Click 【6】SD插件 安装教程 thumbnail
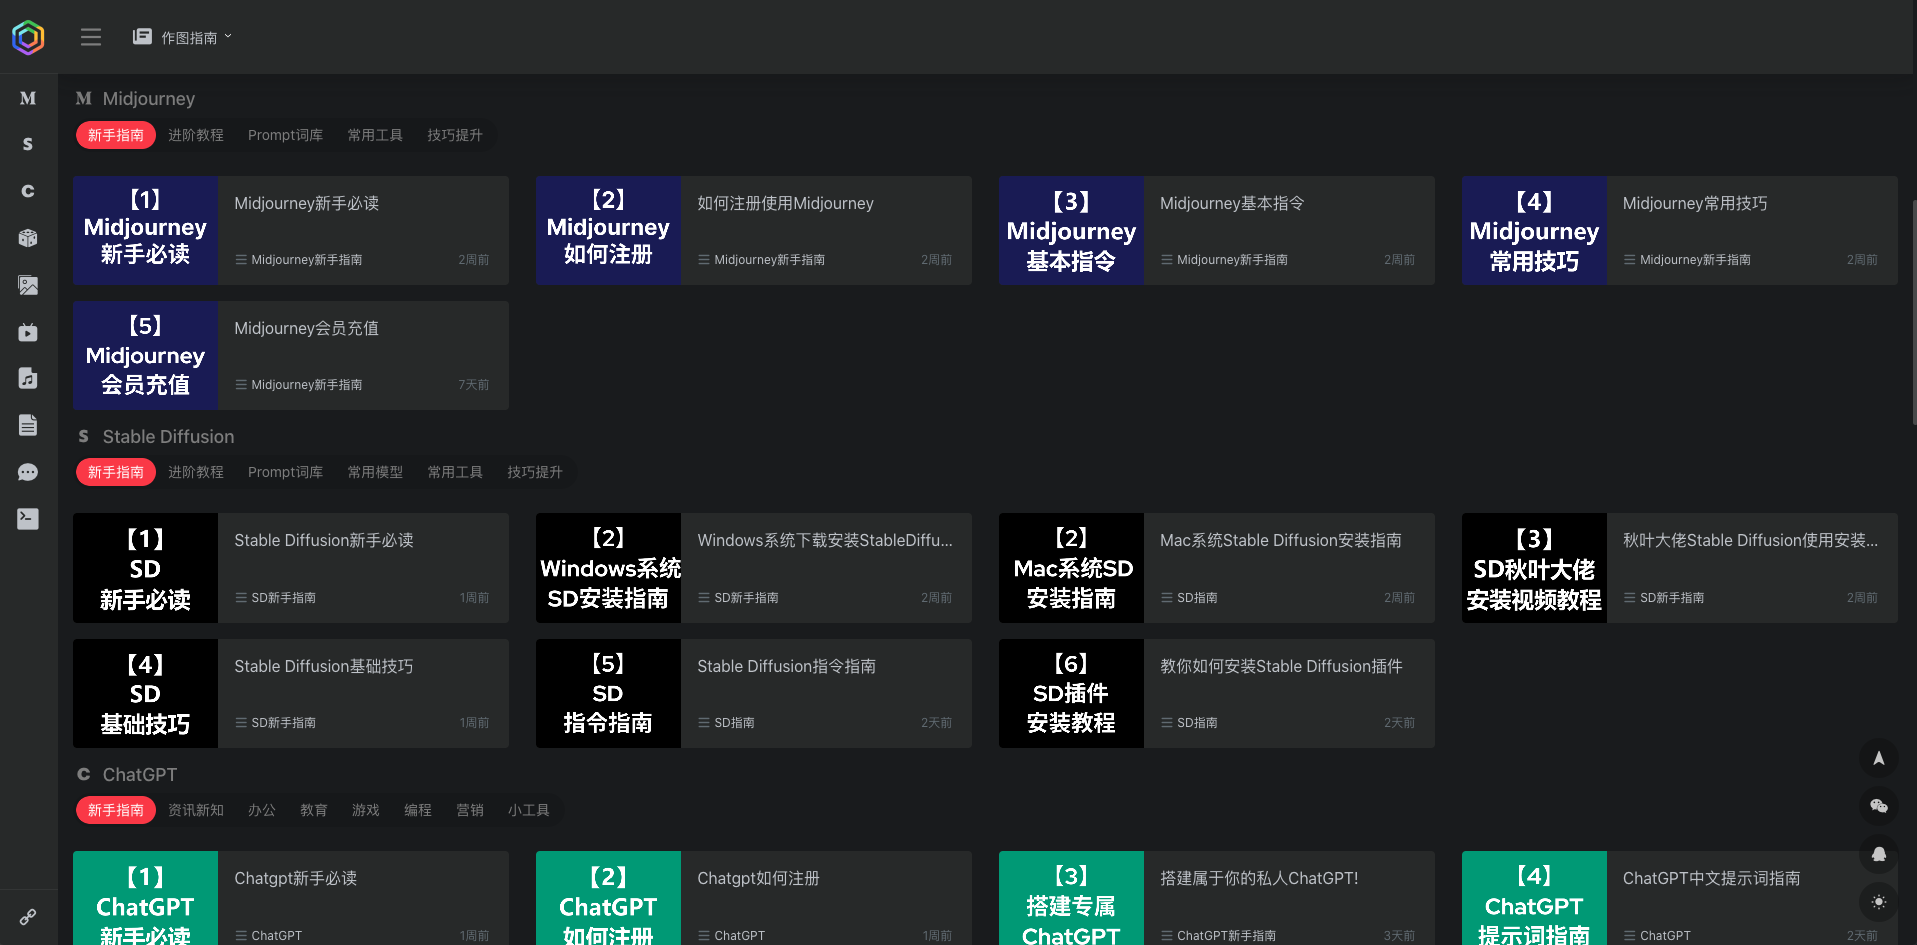Screen dimensions: 1917x945 (x=1071, y=693)
